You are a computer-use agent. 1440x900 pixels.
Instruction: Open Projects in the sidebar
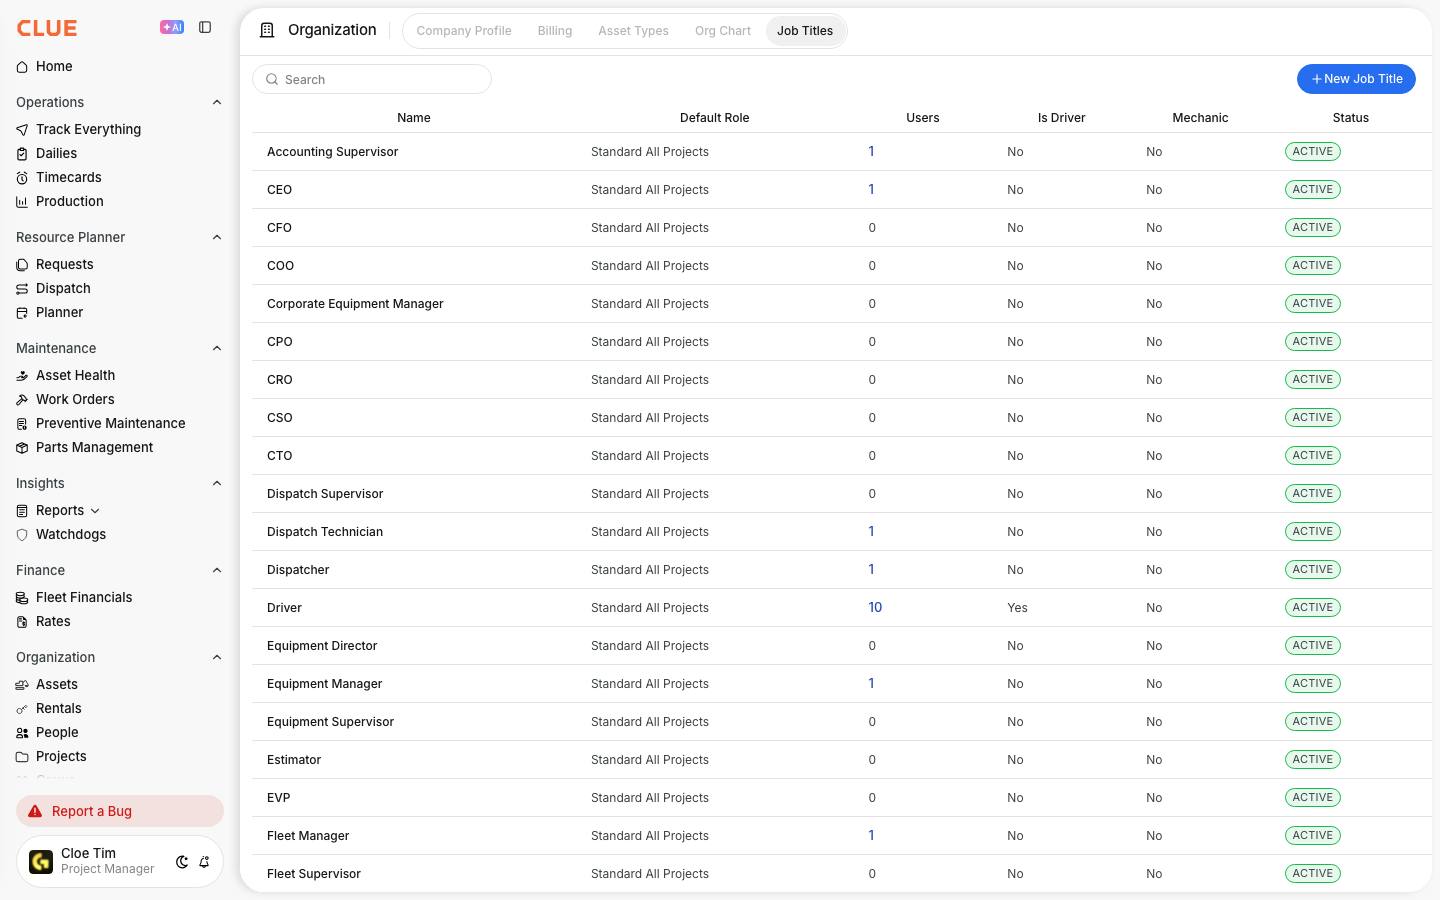pos(61,756)
